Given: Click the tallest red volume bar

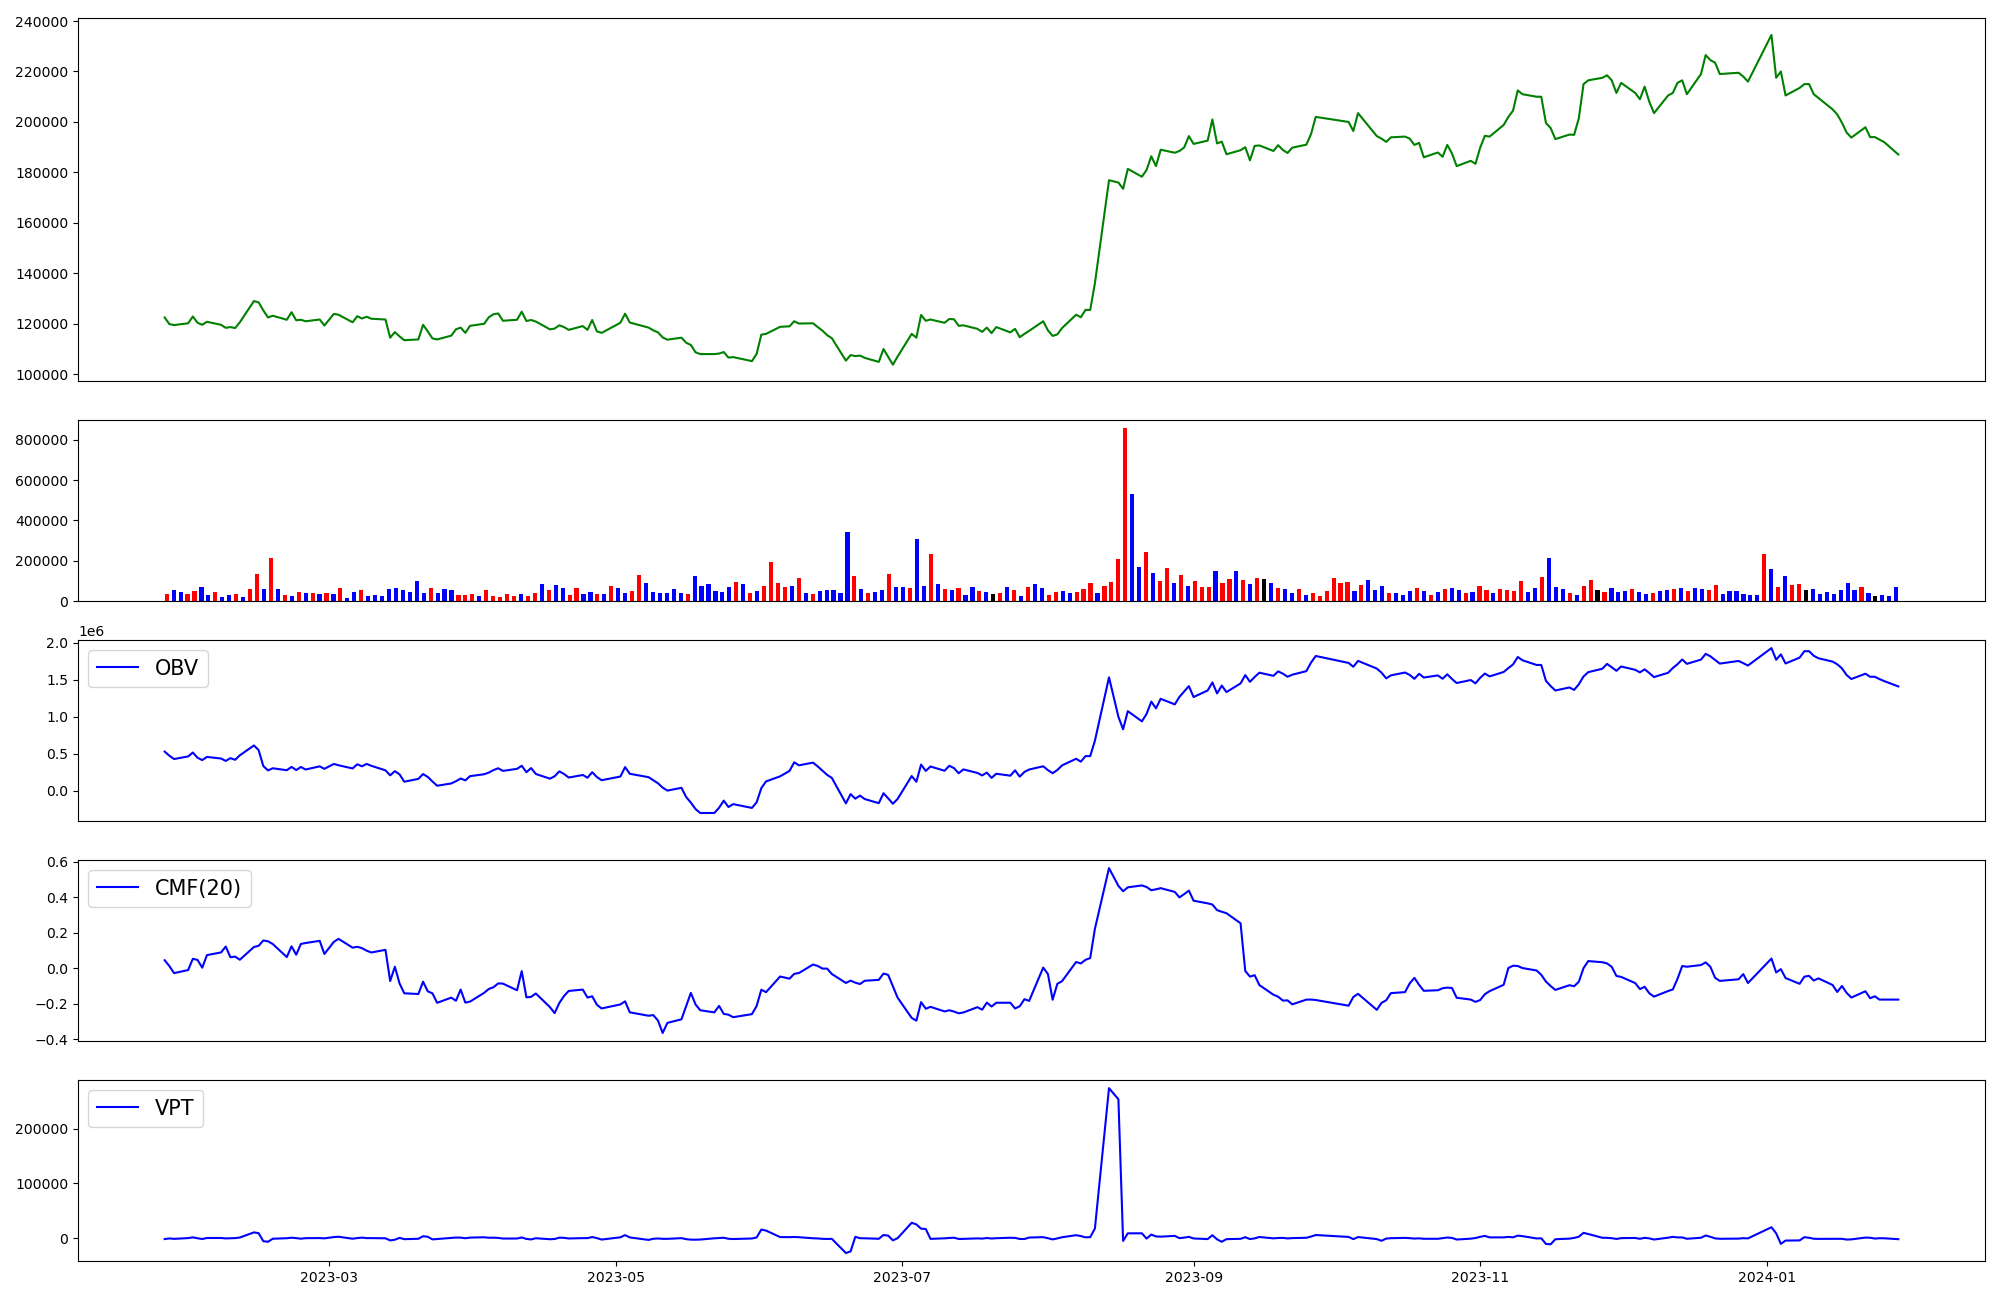Looking at the screenshot, I should pos(1125,515).
